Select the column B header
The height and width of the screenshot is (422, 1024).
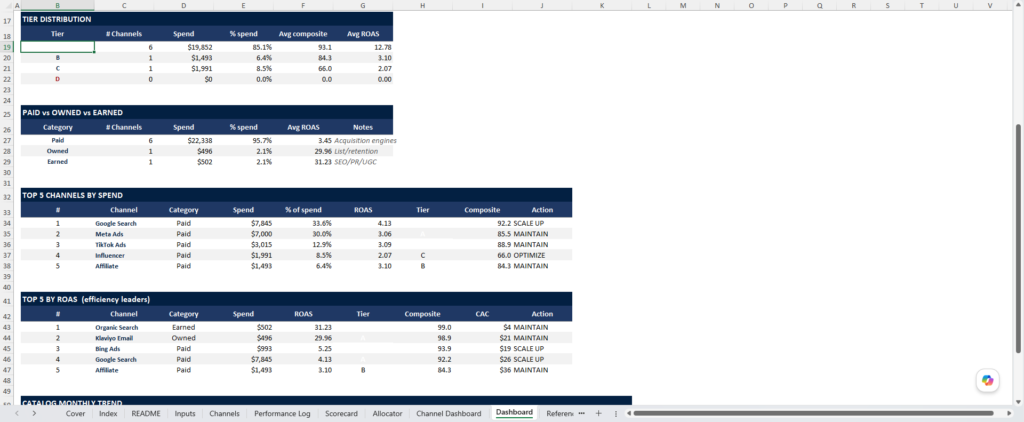pyautogui.click(x=57, y=5)
